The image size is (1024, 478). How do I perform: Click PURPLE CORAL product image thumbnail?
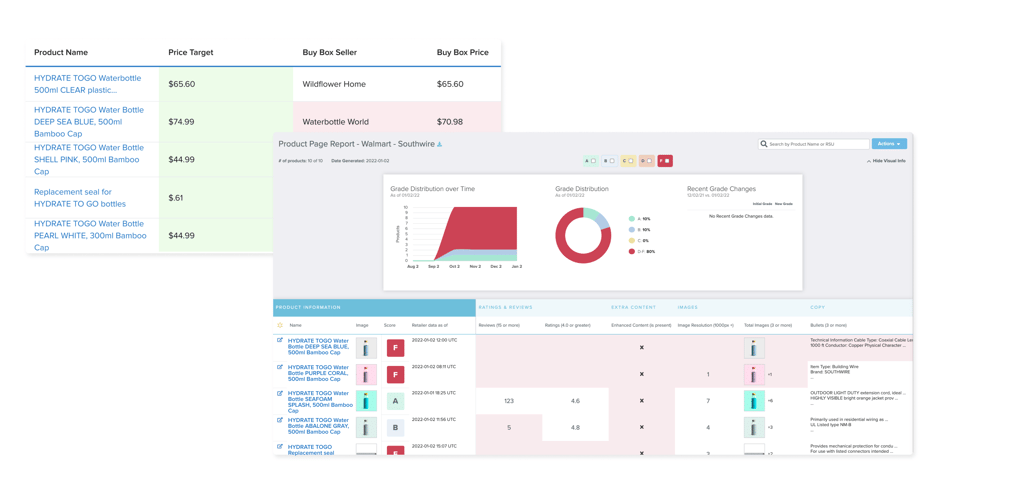pos(366,375)
